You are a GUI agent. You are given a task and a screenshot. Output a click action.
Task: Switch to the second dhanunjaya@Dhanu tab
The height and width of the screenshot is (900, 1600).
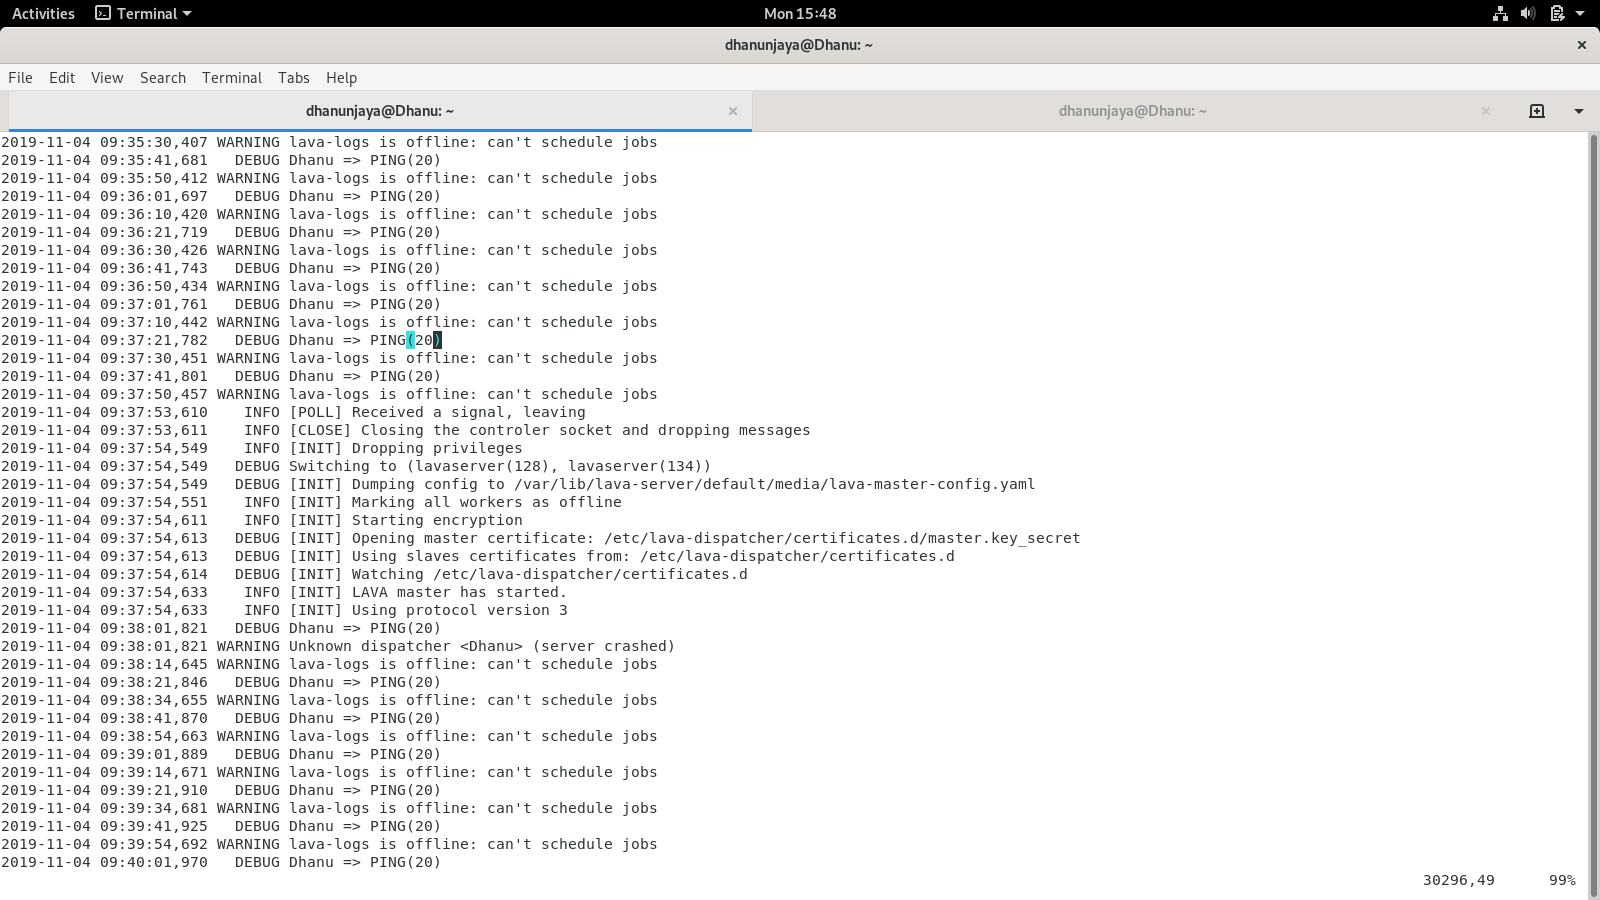coord(1133,111)
